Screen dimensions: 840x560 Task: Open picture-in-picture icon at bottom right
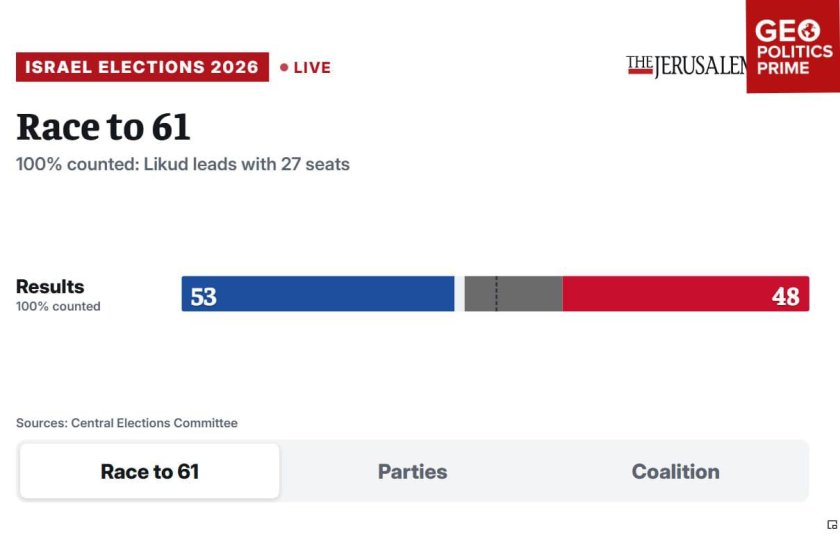click(832, 525)
